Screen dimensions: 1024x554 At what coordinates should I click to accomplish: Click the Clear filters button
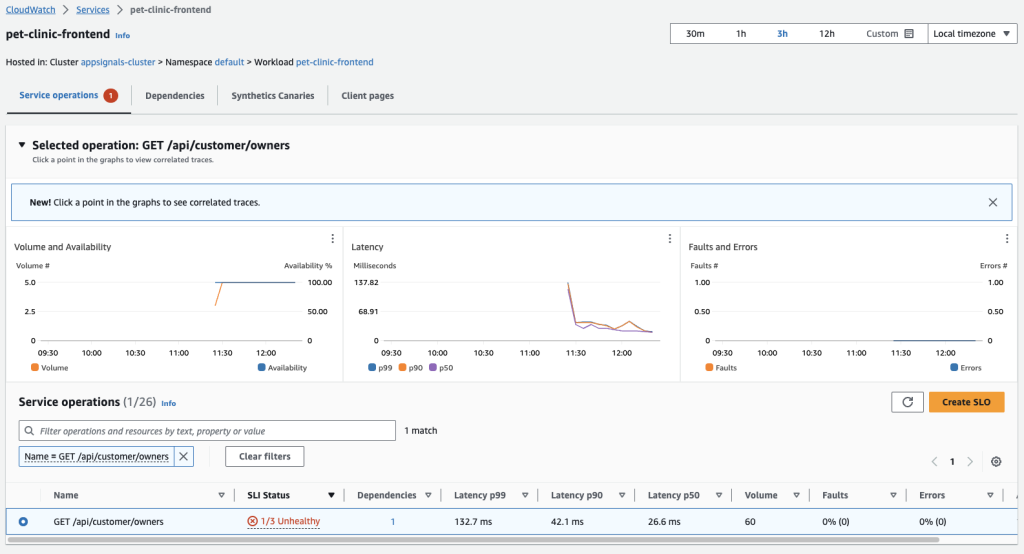[x=264, y=456]
